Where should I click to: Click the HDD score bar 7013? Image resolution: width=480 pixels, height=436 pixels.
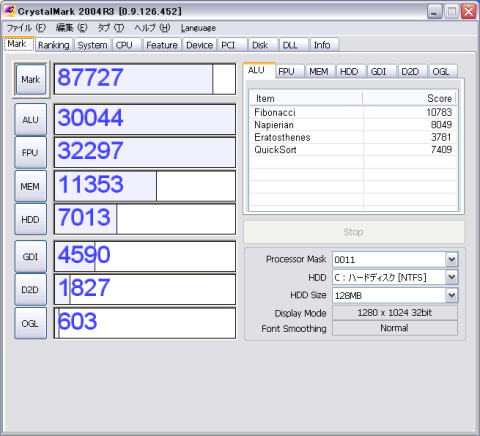pos(145,219)
